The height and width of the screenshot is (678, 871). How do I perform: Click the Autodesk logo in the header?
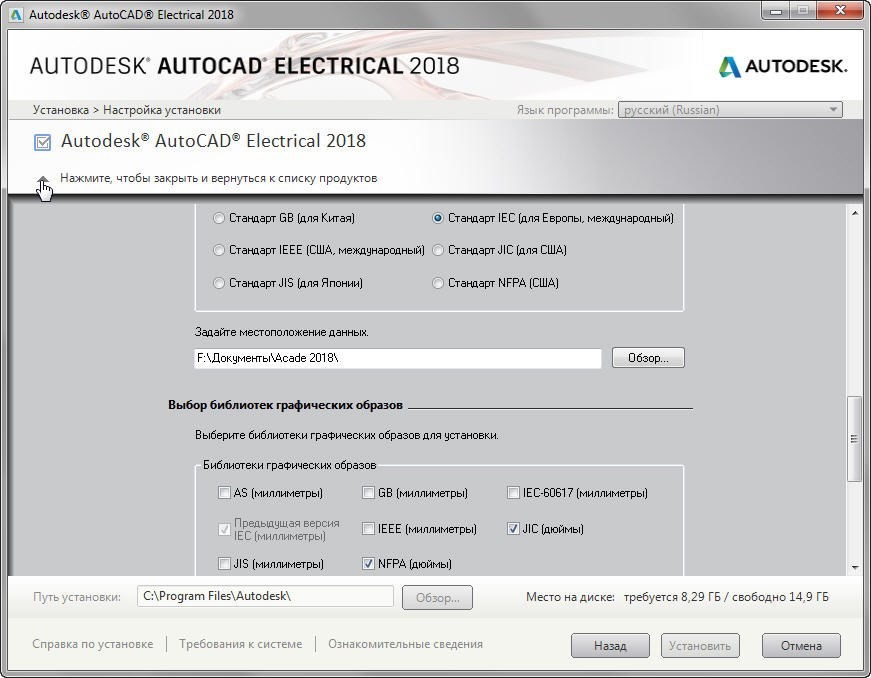click(783, 67)
